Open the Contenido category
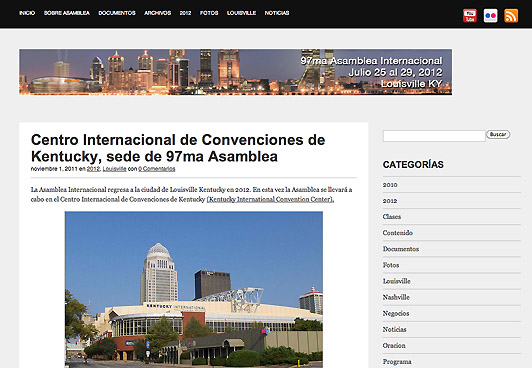532x368 pixels. click(398, 233)
